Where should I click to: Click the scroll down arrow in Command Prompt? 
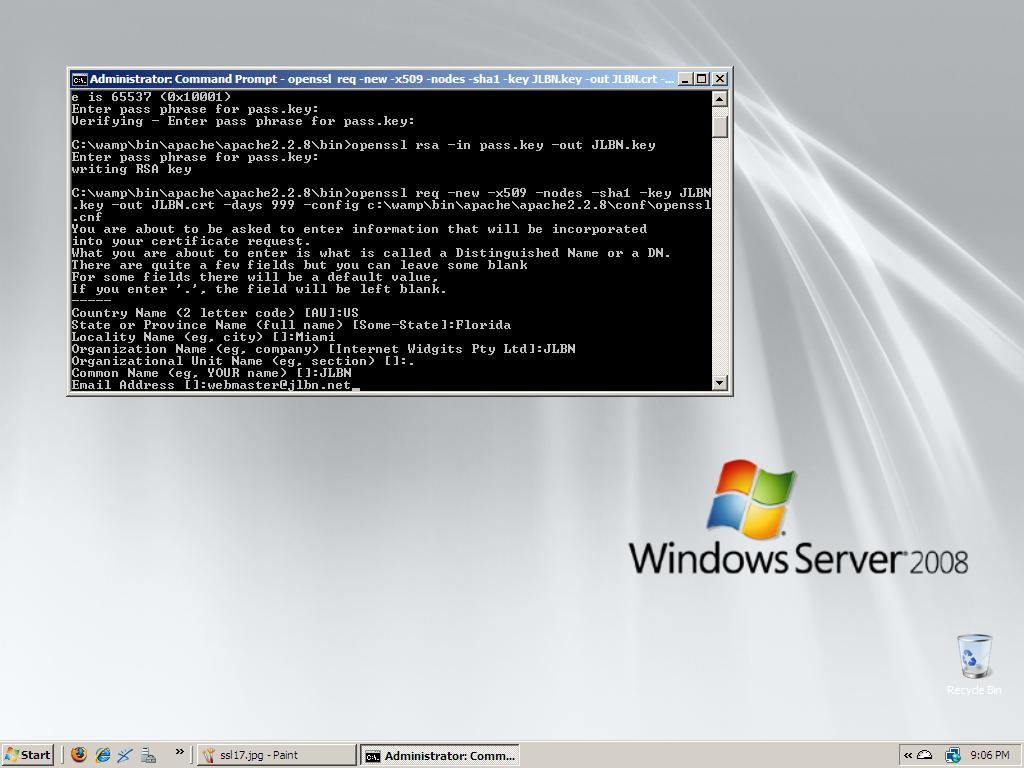coord(719,382)
